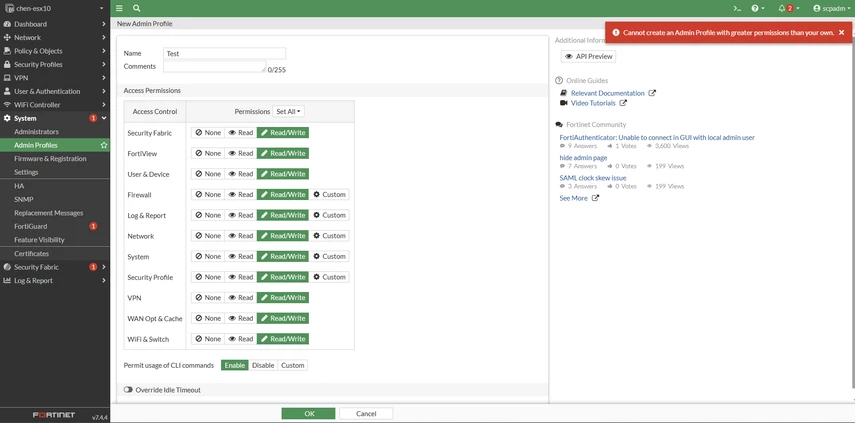The height and width of the screenshot is (423, 855).
Task: Set Network permission to Custom
Action: (329, 236)
